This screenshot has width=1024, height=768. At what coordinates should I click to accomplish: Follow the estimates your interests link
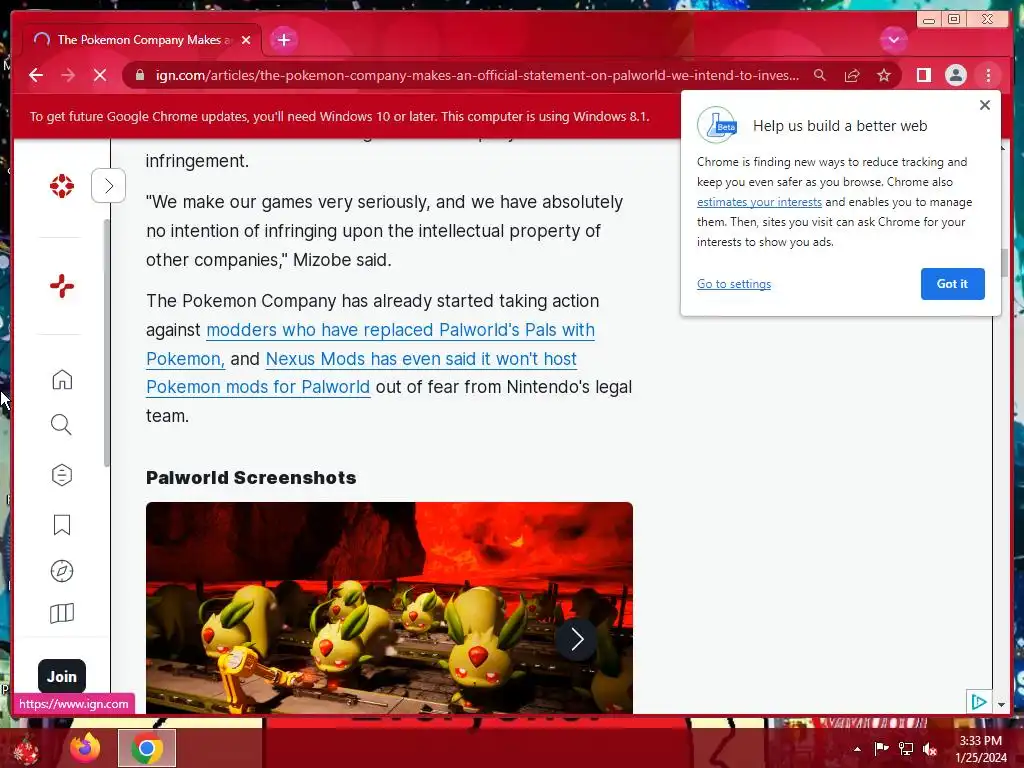[759, 202]
